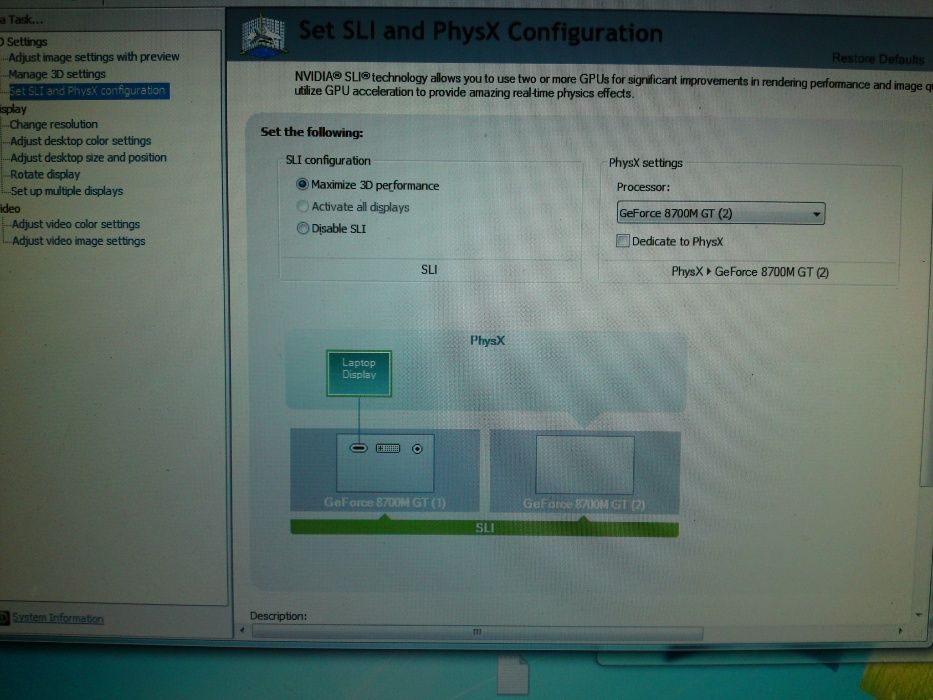Click the Video tree category
Viewport: 933px width, 700px height.
[x=10, y=208]
